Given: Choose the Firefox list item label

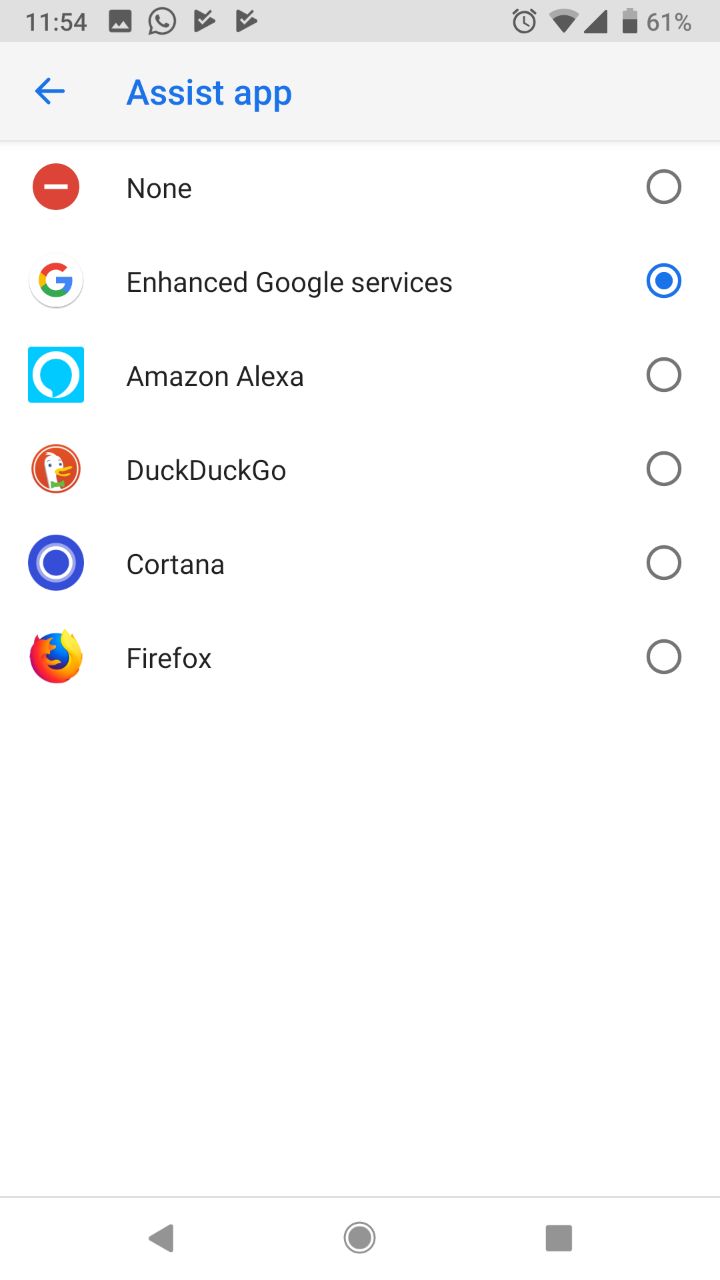Looking at the screenshot, I should [169, 658].
